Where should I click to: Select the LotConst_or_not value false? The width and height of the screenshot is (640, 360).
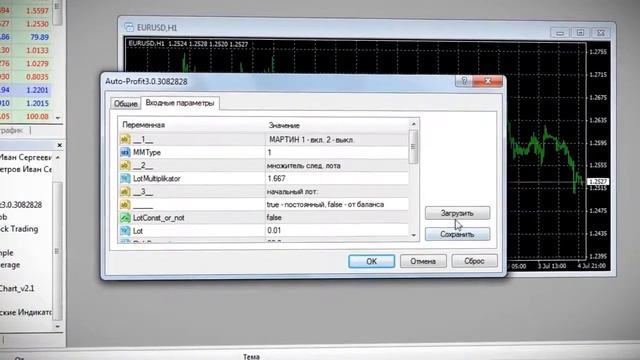coord(337,218)
